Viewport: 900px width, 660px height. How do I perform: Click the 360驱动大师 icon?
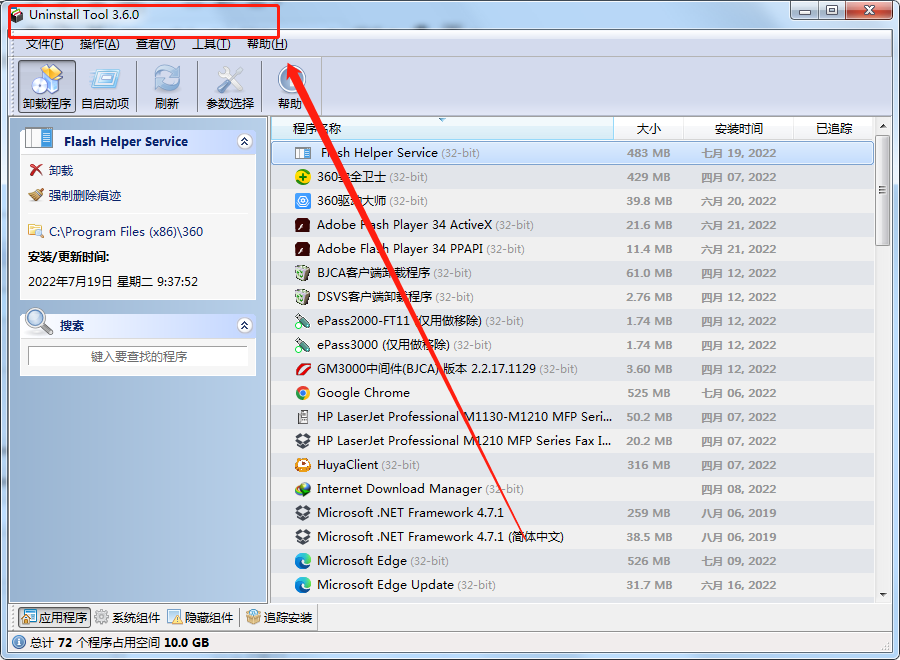302,201
